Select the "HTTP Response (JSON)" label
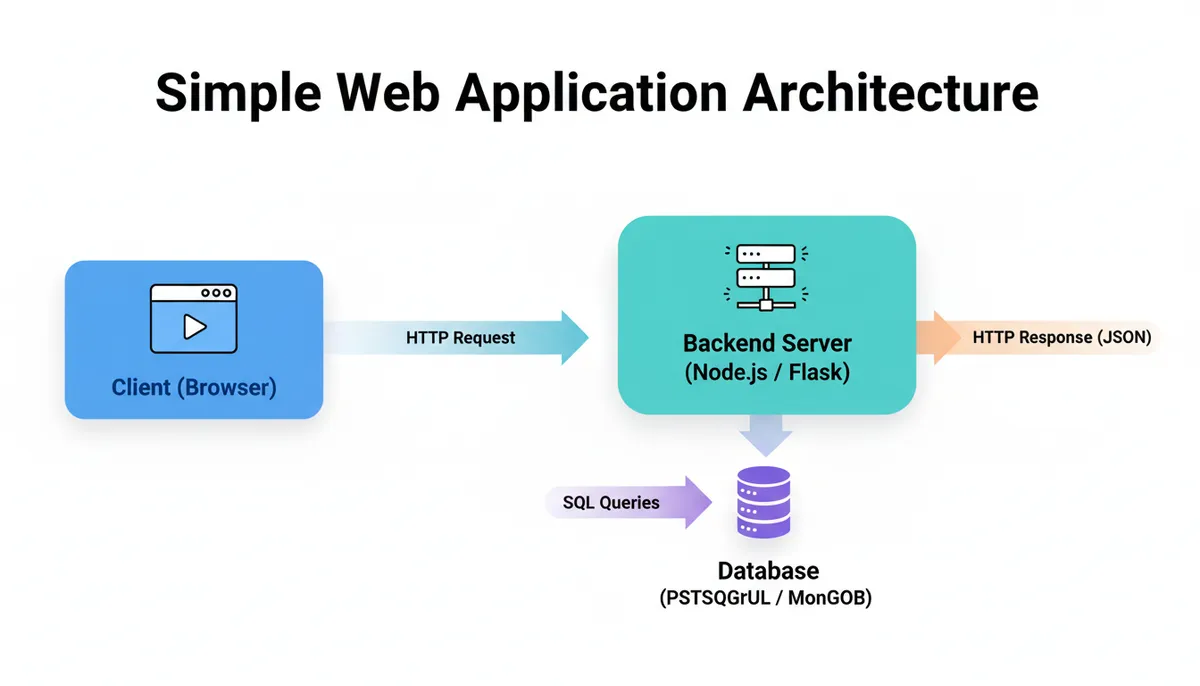Screen dimensions: 1200x686 point(1062,338)
